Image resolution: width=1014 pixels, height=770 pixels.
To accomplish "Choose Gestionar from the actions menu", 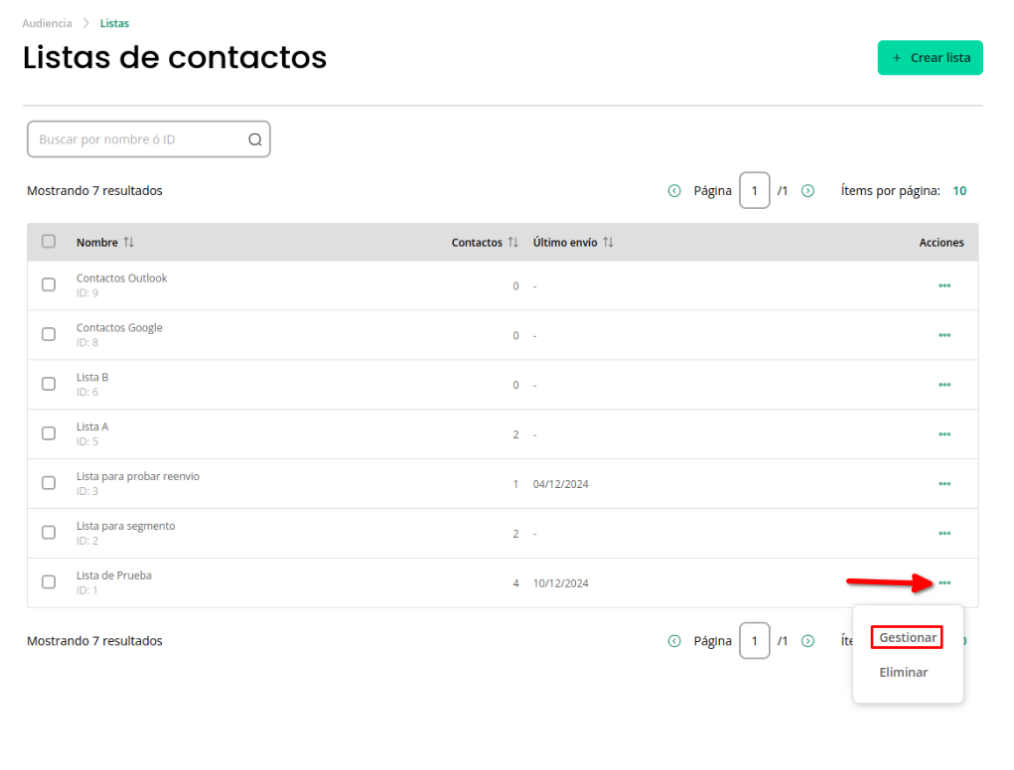I will coord(907,637).
